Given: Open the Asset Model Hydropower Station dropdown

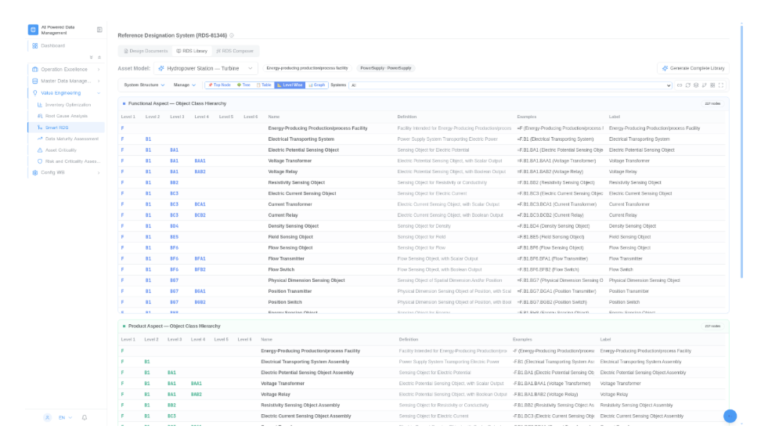Looking at the screenshot, I should point(206,68).
